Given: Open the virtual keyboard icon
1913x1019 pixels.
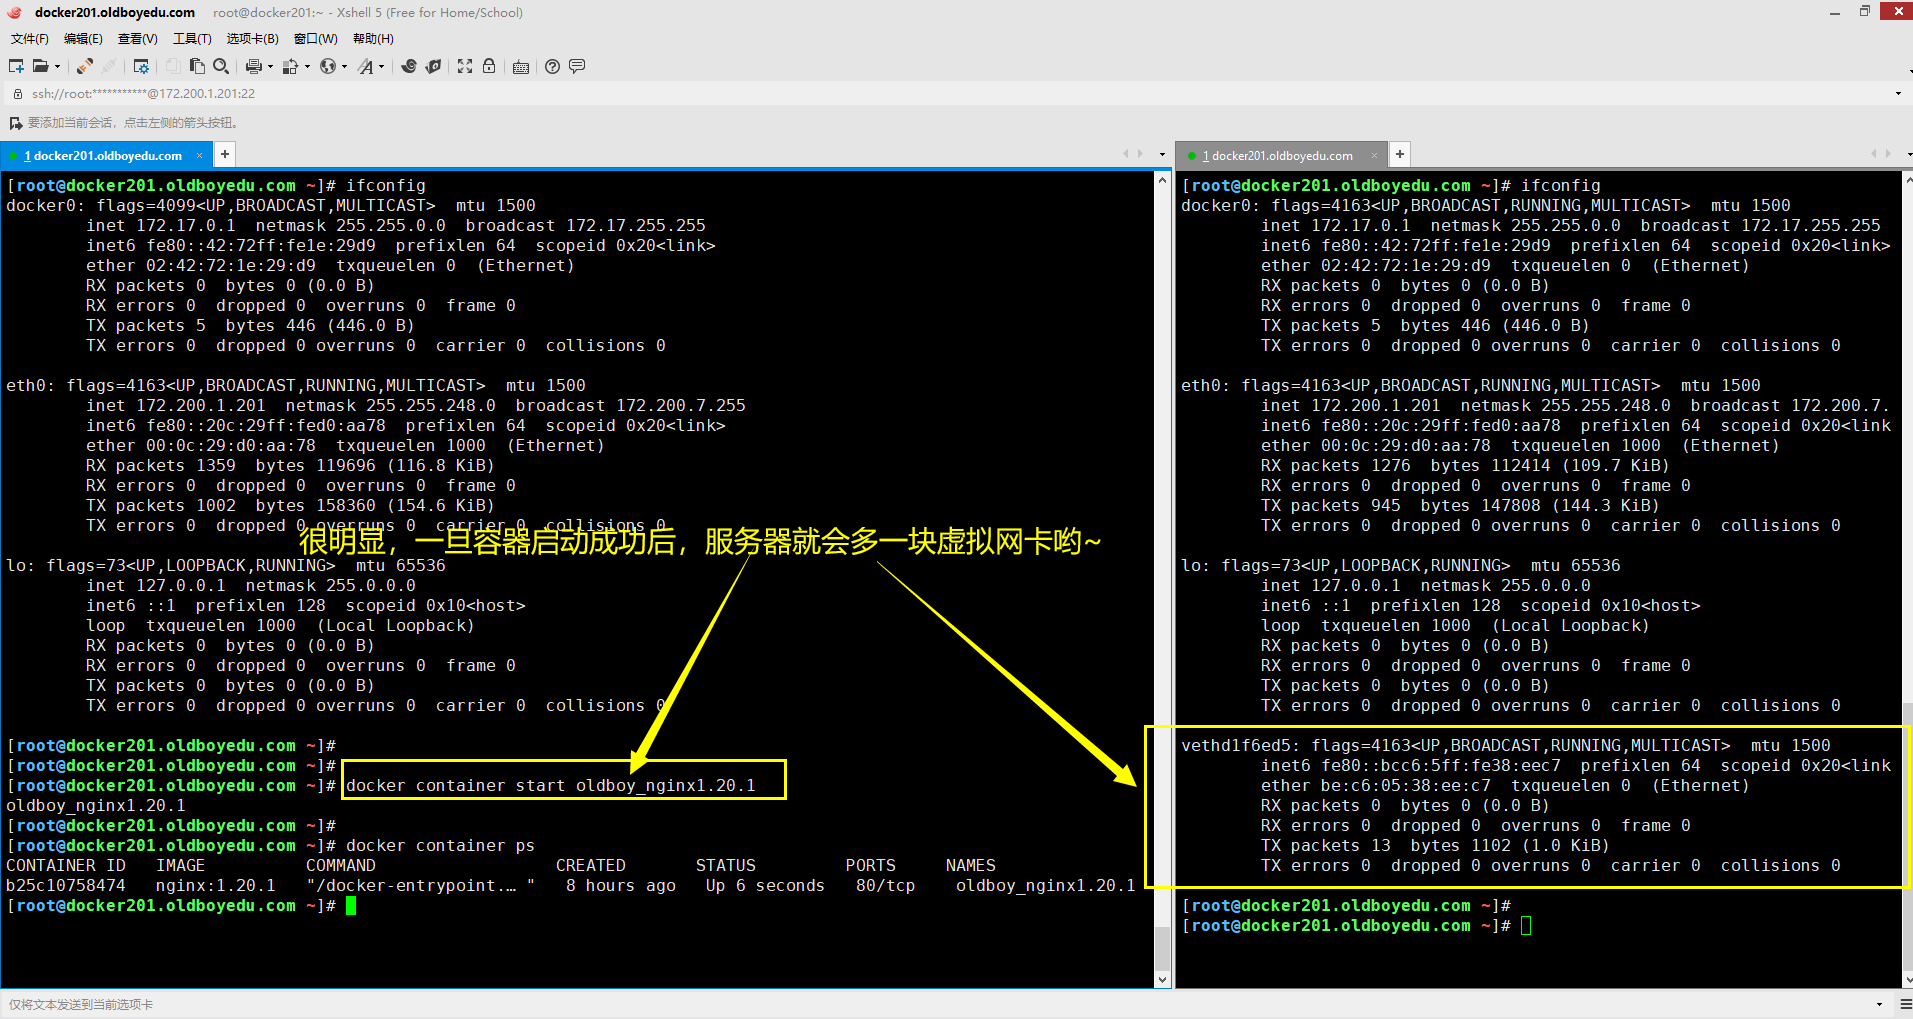Looking at the screenshot, I should pos(521,67).
